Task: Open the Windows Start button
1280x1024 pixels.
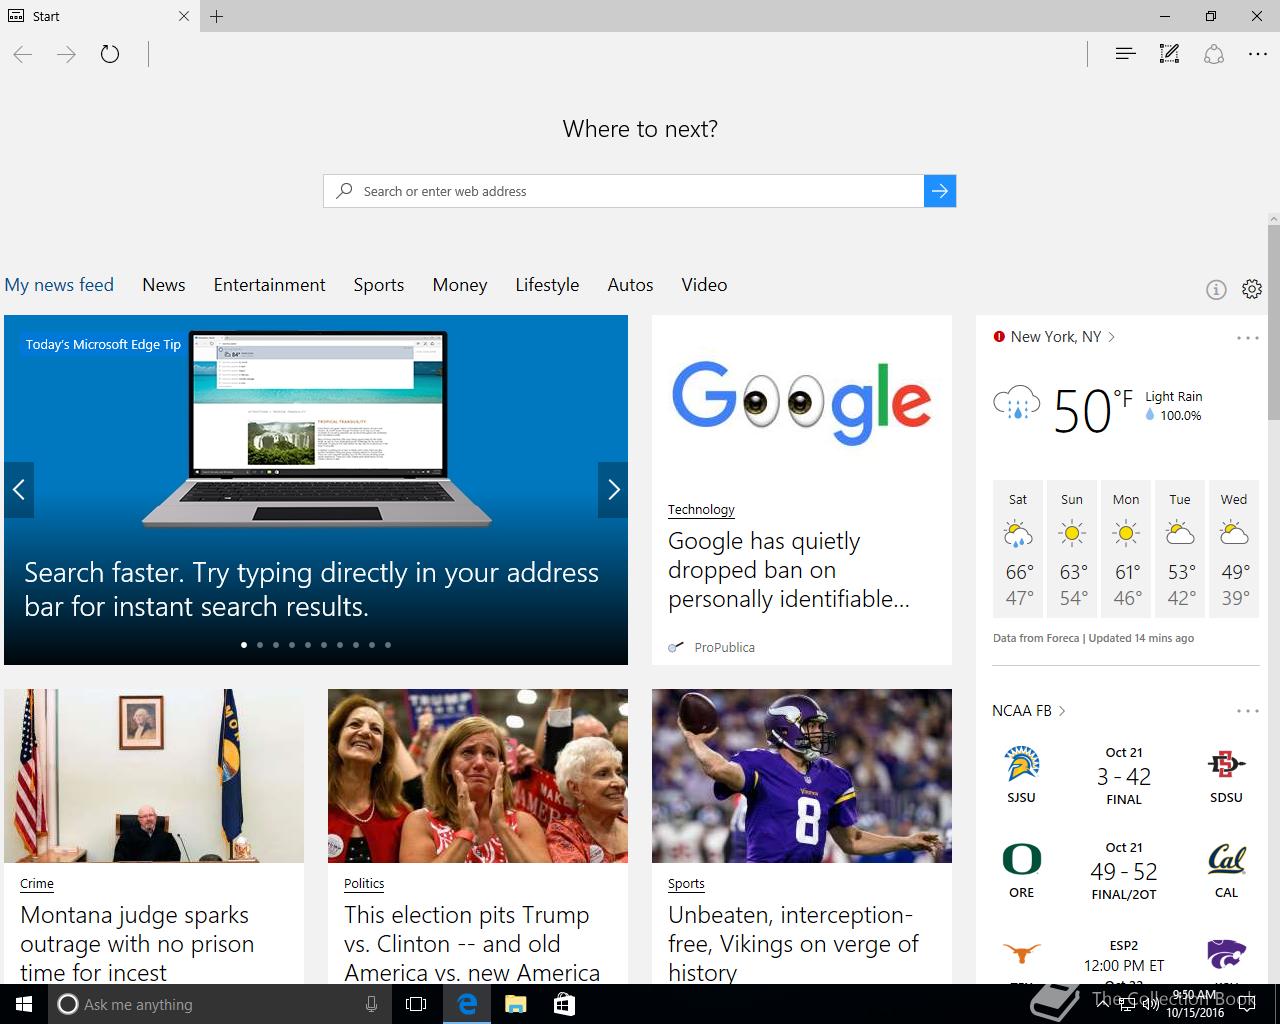Action: (24, 1004)
